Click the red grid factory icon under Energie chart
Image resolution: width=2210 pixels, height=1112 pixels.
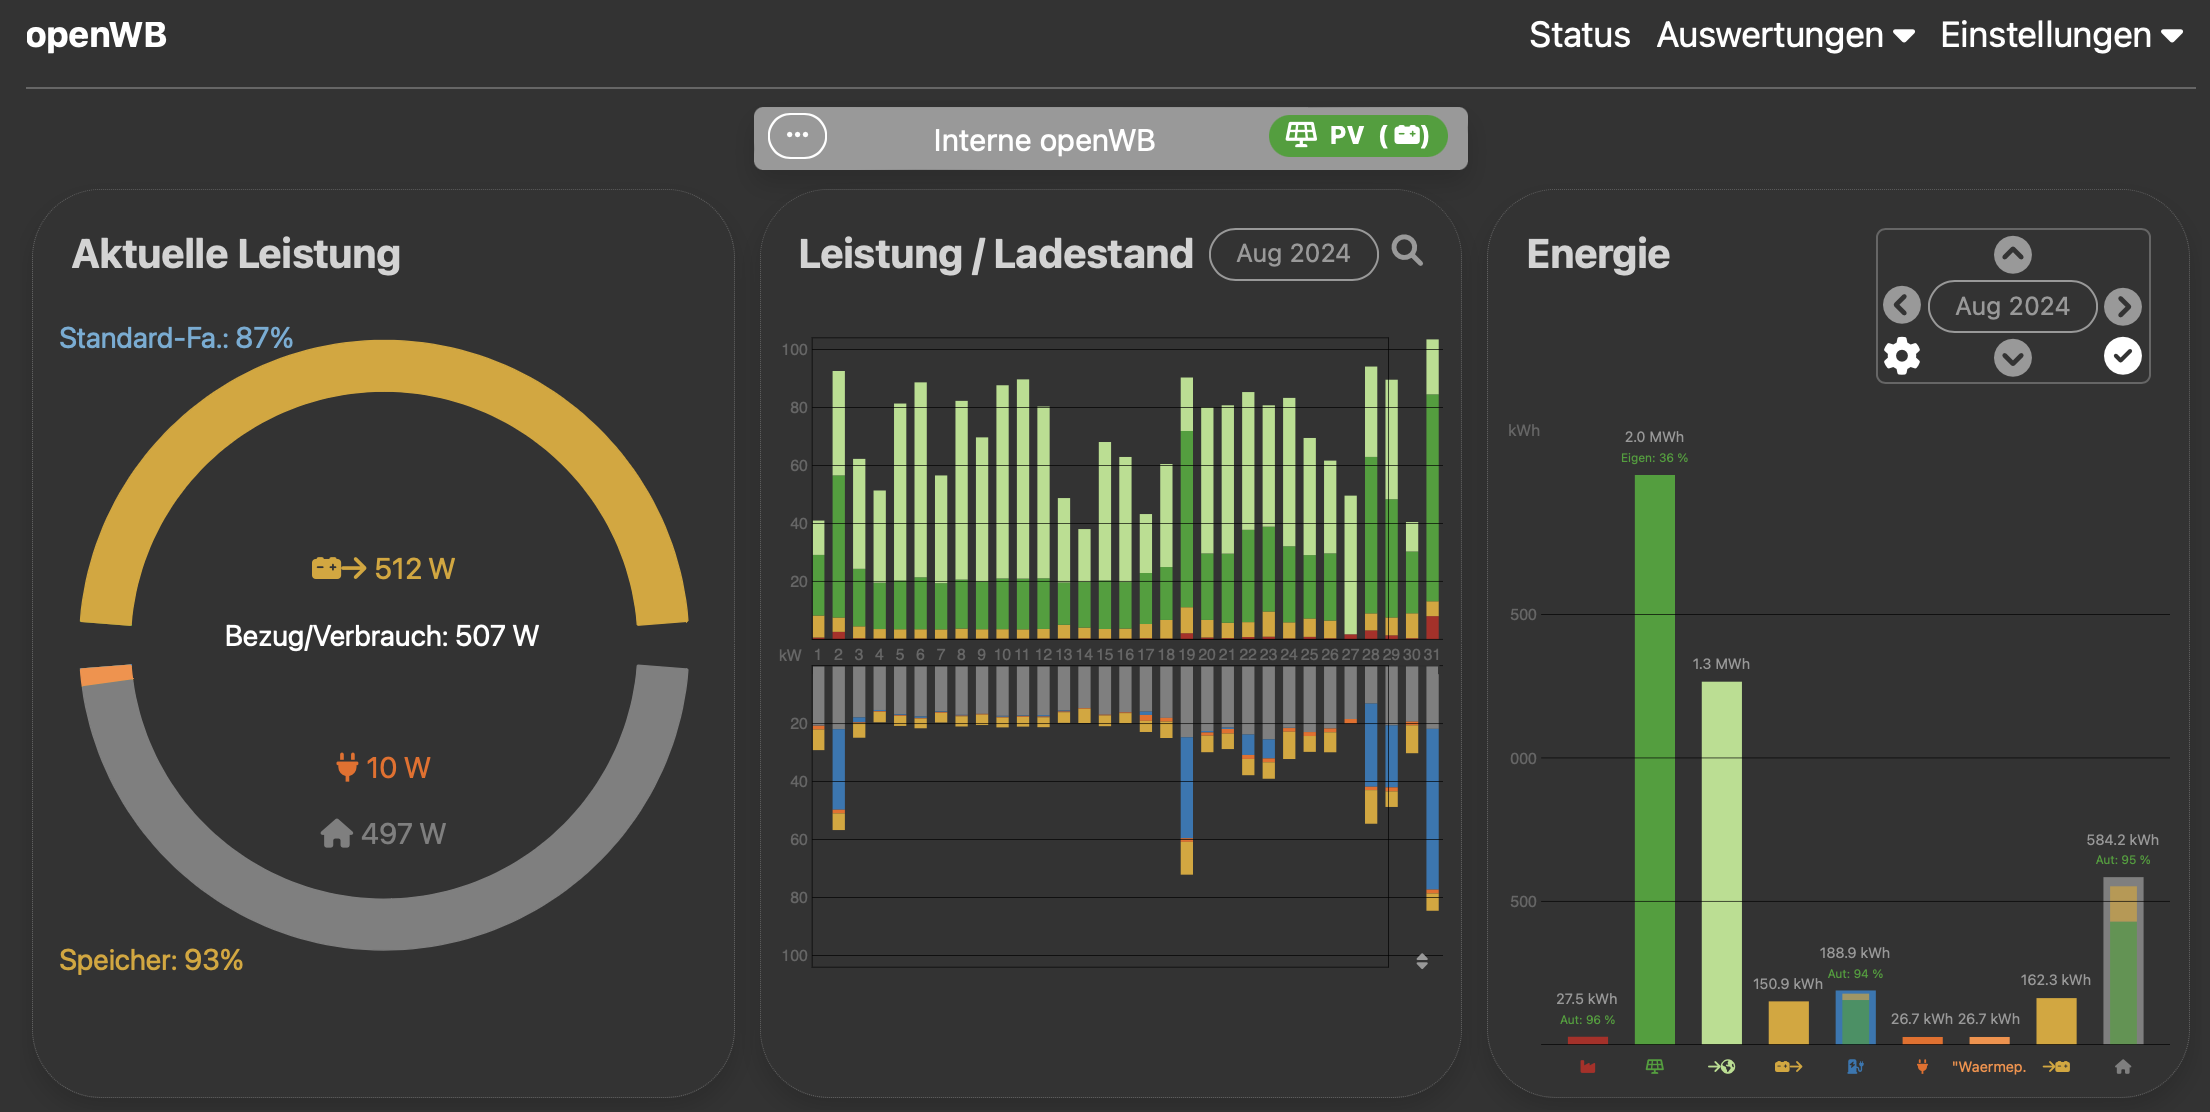(1588, 1067)
